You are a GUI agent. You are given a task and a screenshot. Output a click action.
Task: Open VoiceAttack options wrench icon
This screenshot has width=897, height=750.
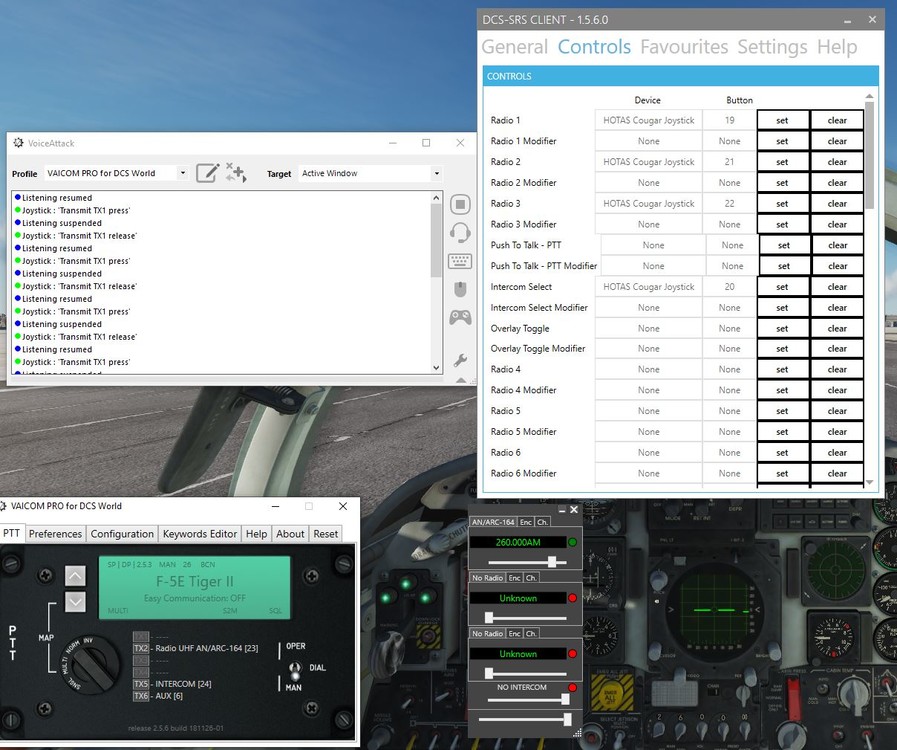pyautogui.click(x=460, y=360)
